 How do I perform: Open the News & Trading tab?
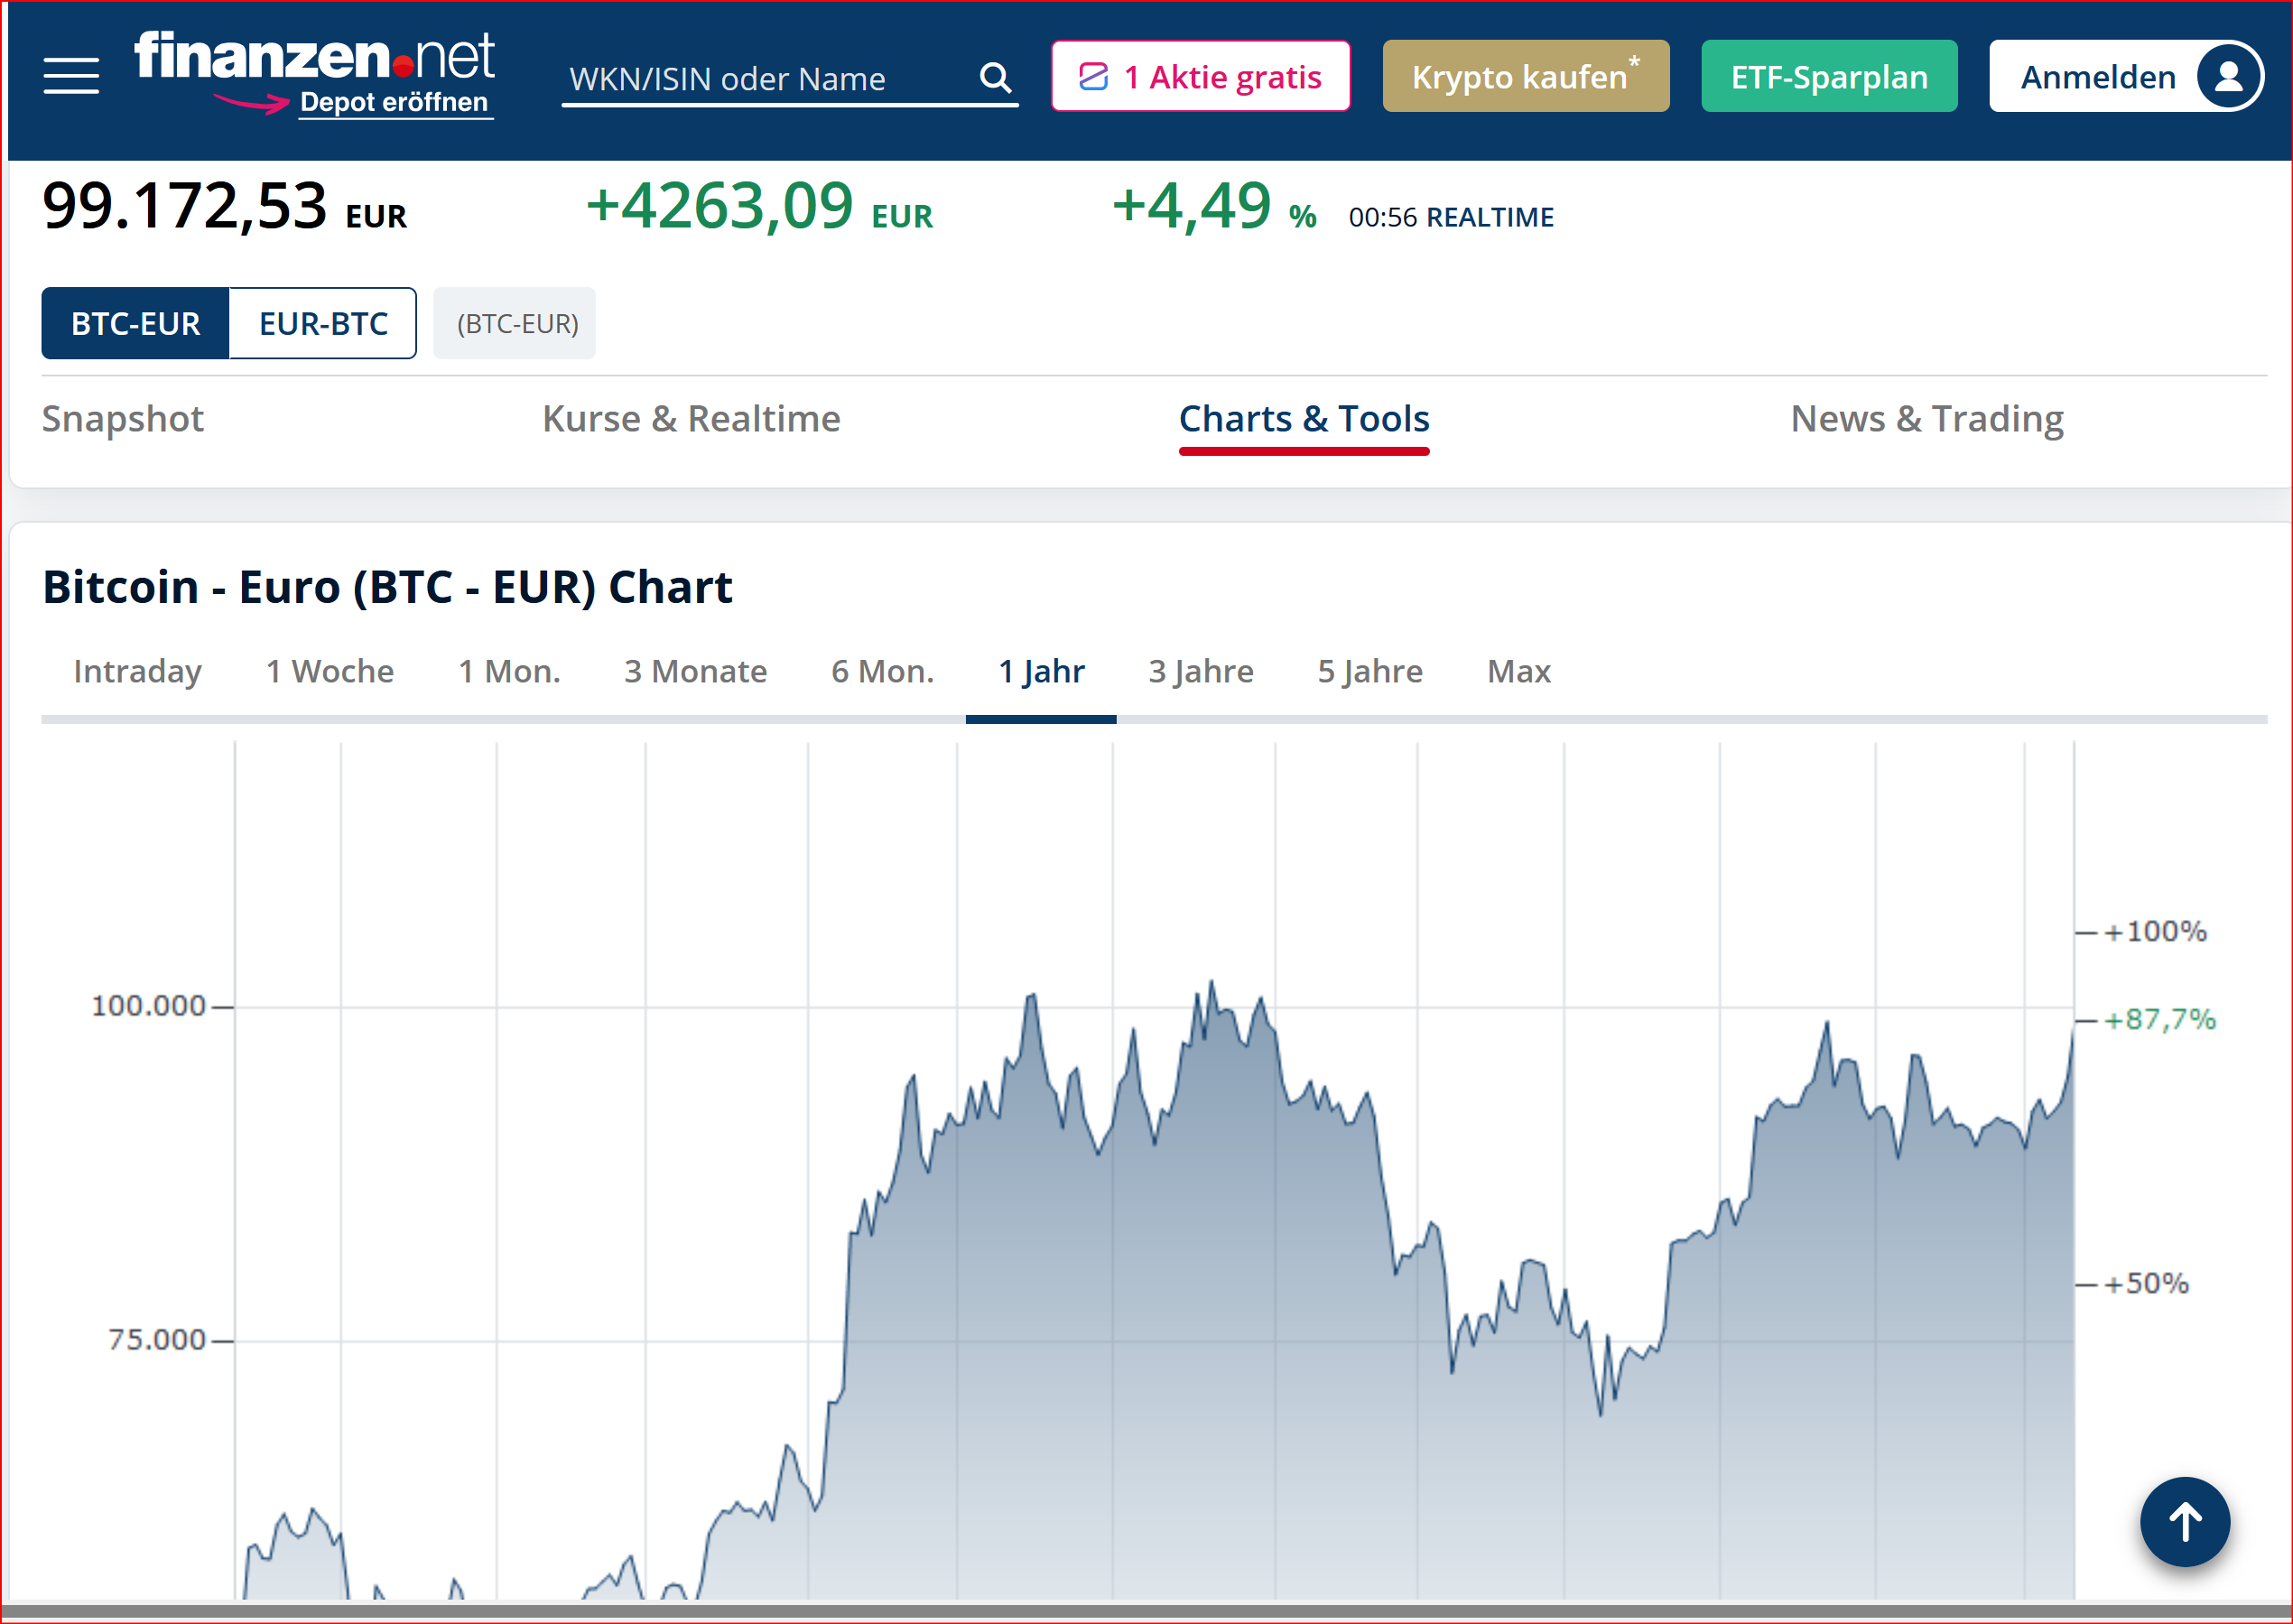pyautogui.click(x=1926, y=419)
